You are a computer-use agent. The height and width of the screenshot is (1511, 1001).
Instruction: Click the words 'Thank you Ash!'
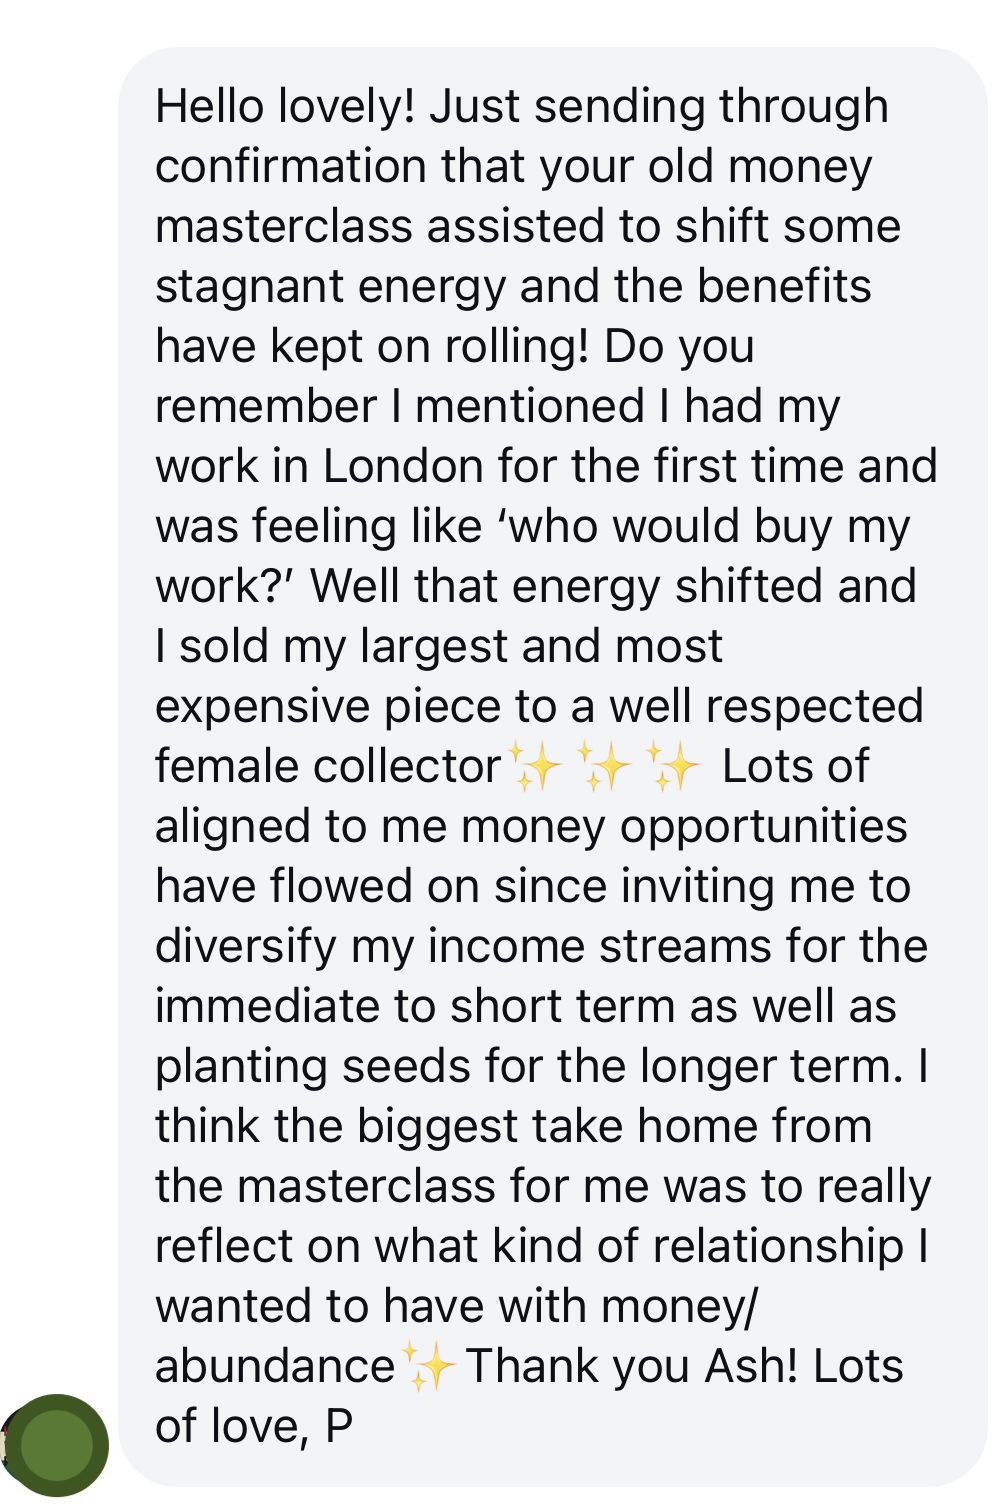(x=632, y=1366)
